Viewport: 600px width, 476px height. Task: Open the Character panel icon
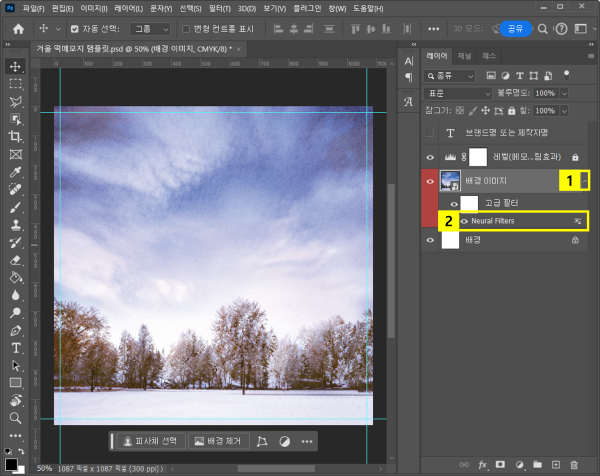tap(409, 61)
